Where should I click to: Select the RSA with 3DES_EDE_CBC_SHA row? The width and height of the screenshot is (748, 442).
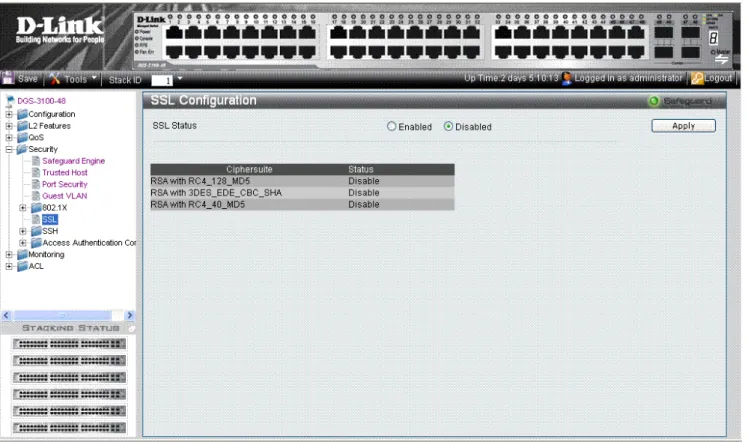(x=302, y=193)
